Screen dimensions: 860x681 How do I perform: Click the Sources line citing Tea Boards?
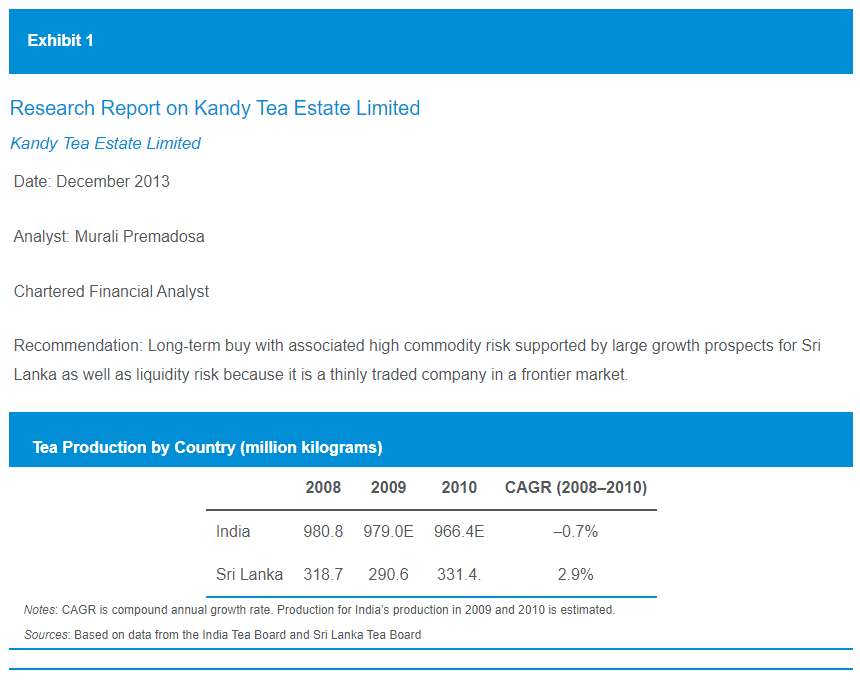click(x=222, y=634)
